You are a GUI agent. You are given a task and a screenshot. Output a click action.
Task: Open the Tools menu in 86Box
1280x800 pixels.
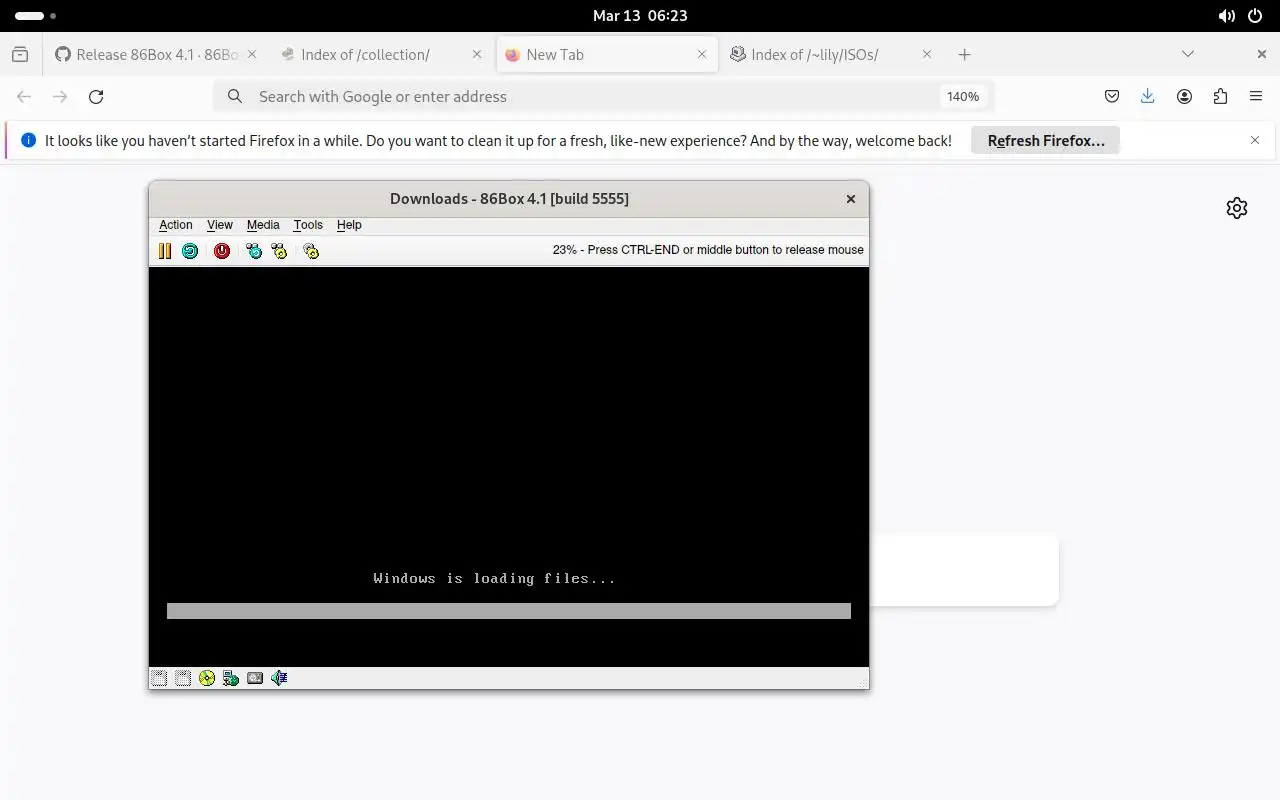tap(308, 225)
